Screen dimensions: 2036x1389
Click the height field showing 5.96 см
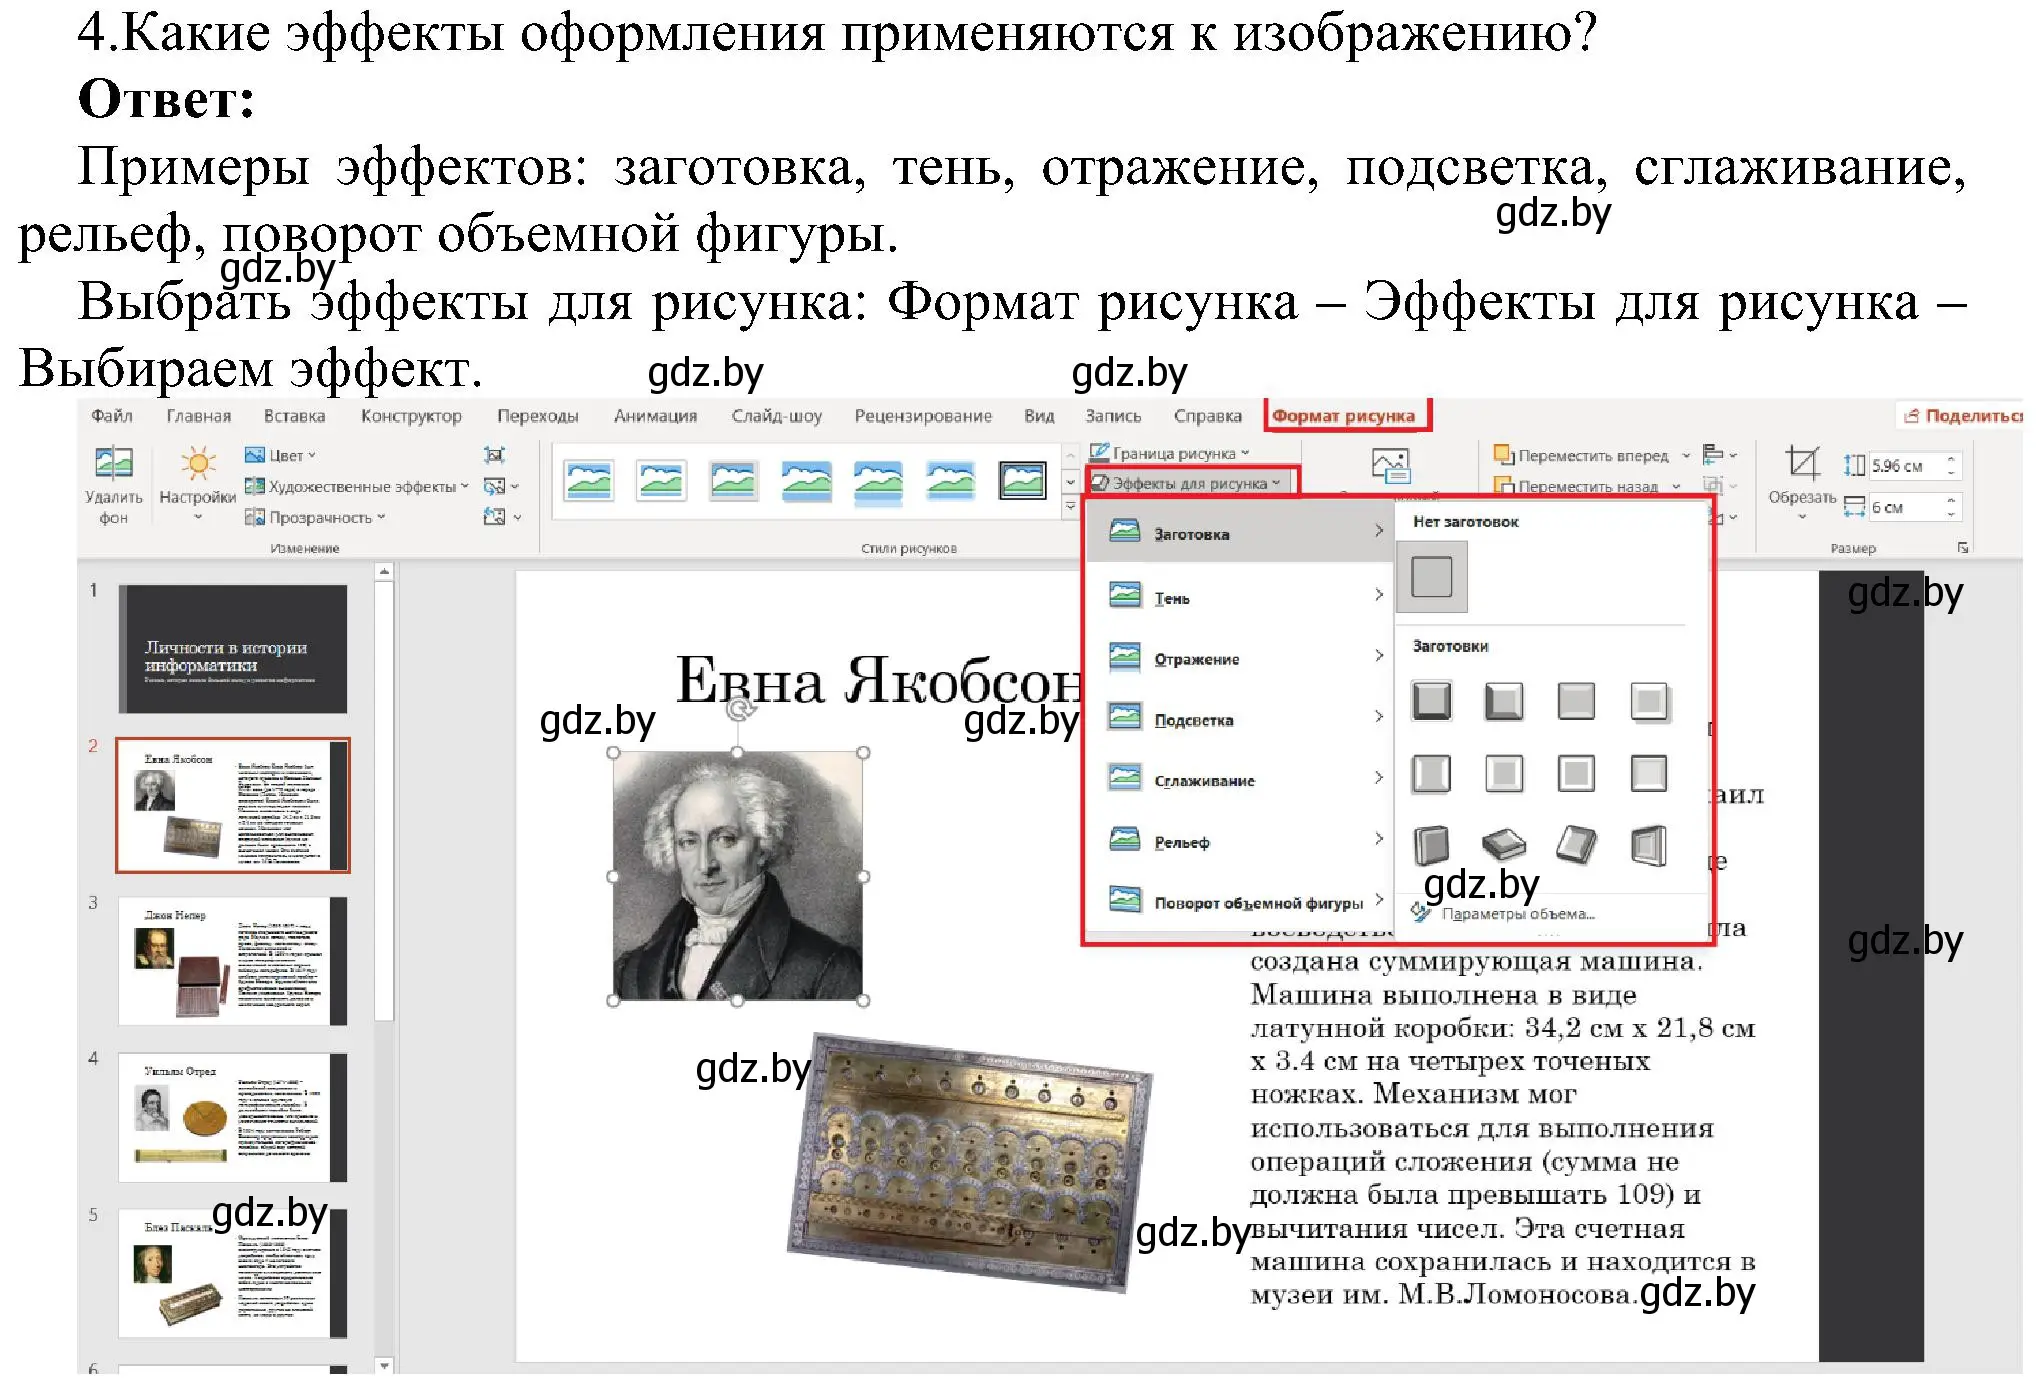(x=1906, y=465)
